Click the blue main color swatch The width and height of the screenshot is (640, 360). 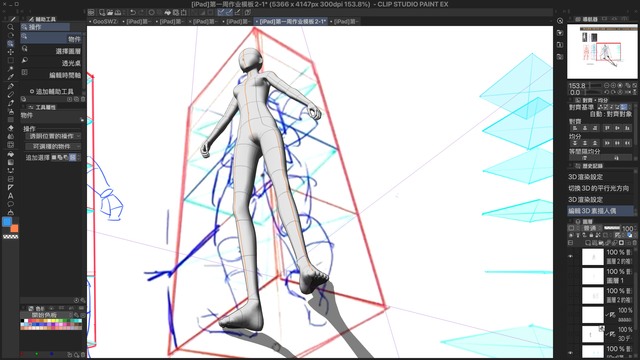[7, 222]
